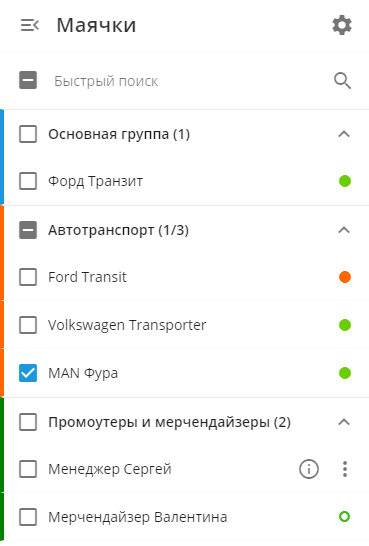This screenshot has width=369, height=546.
Task: Collapse the sidebar with the menu icon
Action: click(30, 25)
